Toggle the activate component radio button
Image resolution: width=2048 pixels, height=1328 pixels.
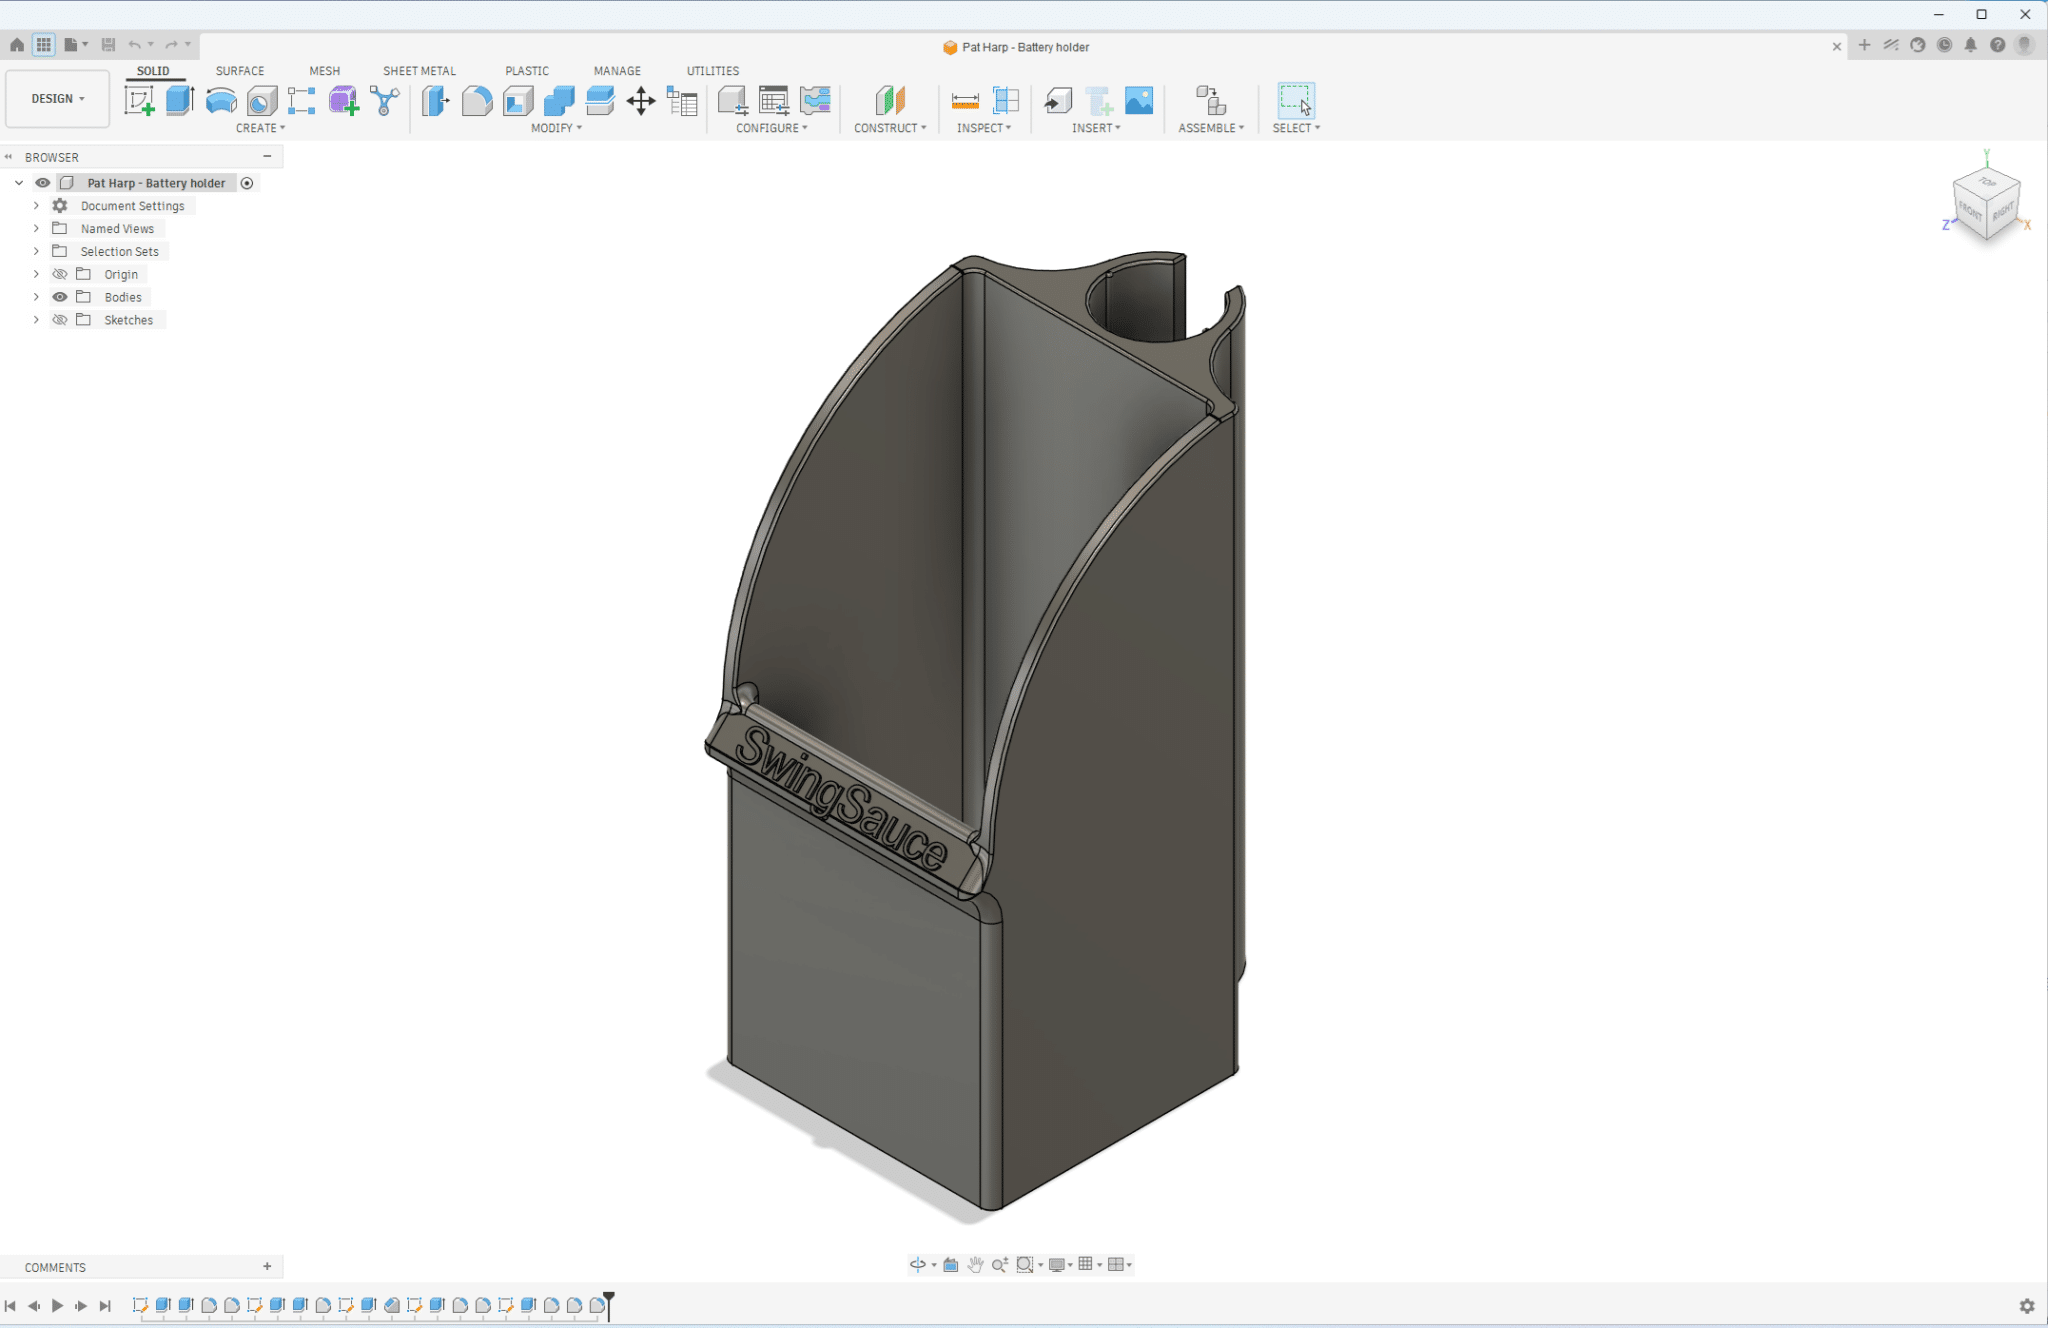247,183
